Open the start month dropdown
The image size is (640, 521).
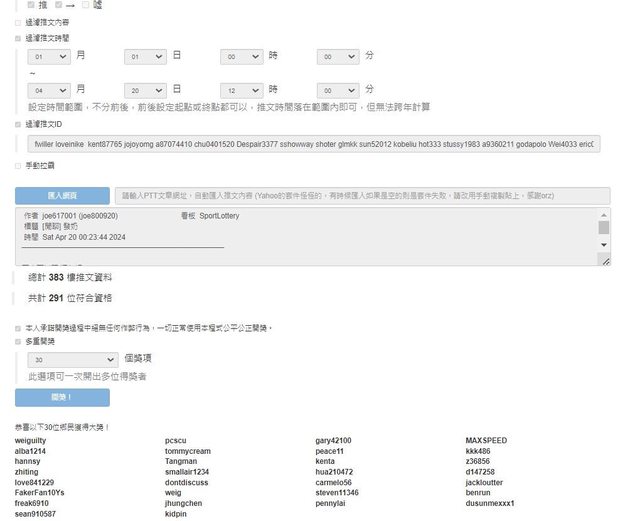tap(49, 58)
